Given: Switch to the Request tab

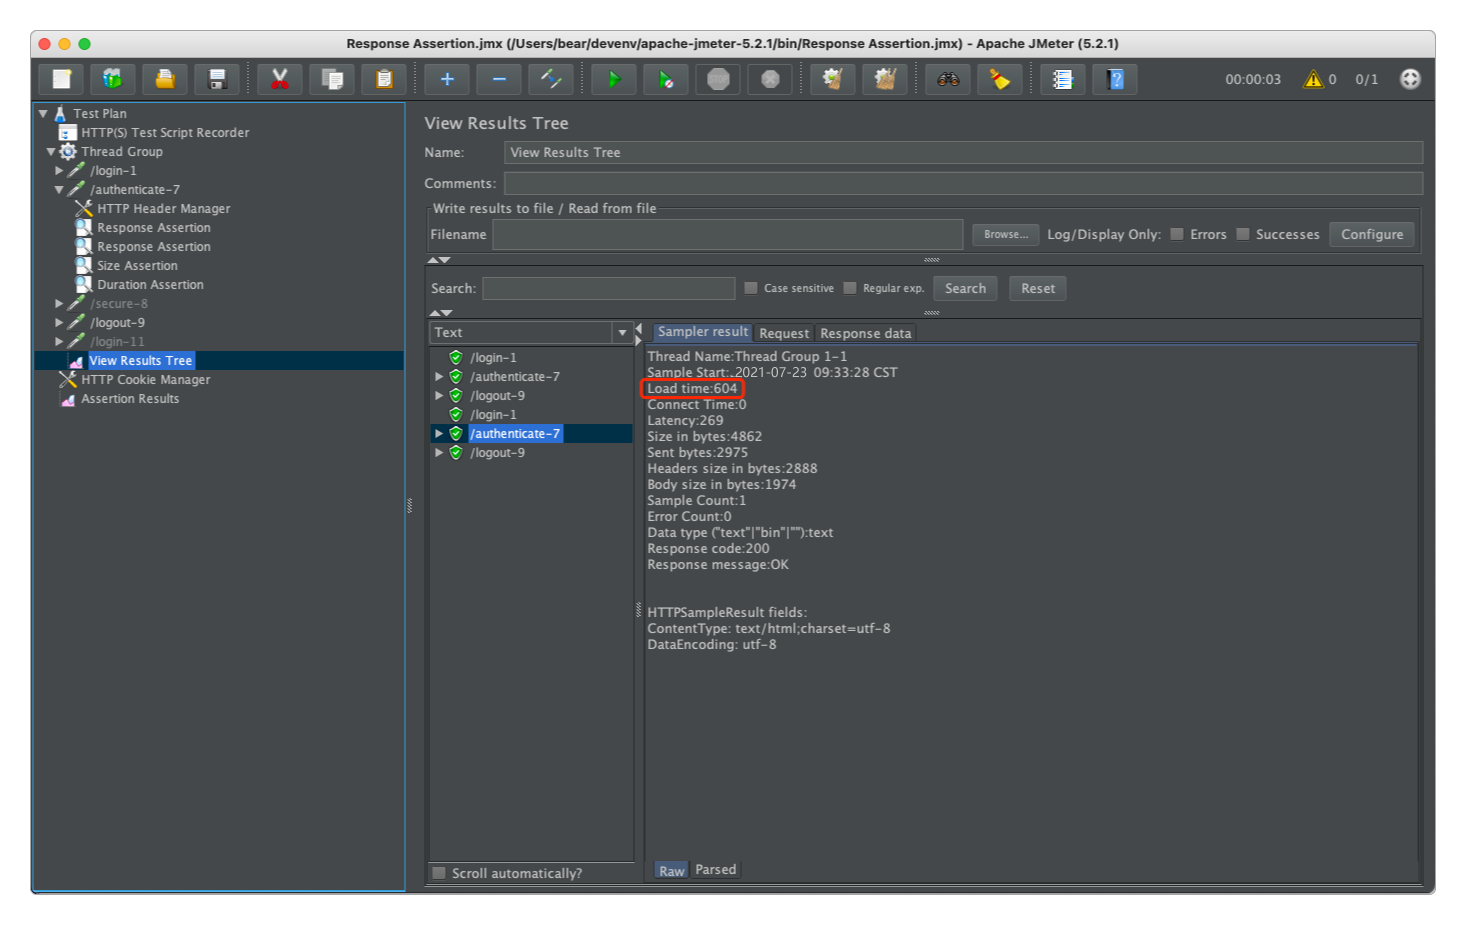Looking at the screenshot, I should coord(784,333).
